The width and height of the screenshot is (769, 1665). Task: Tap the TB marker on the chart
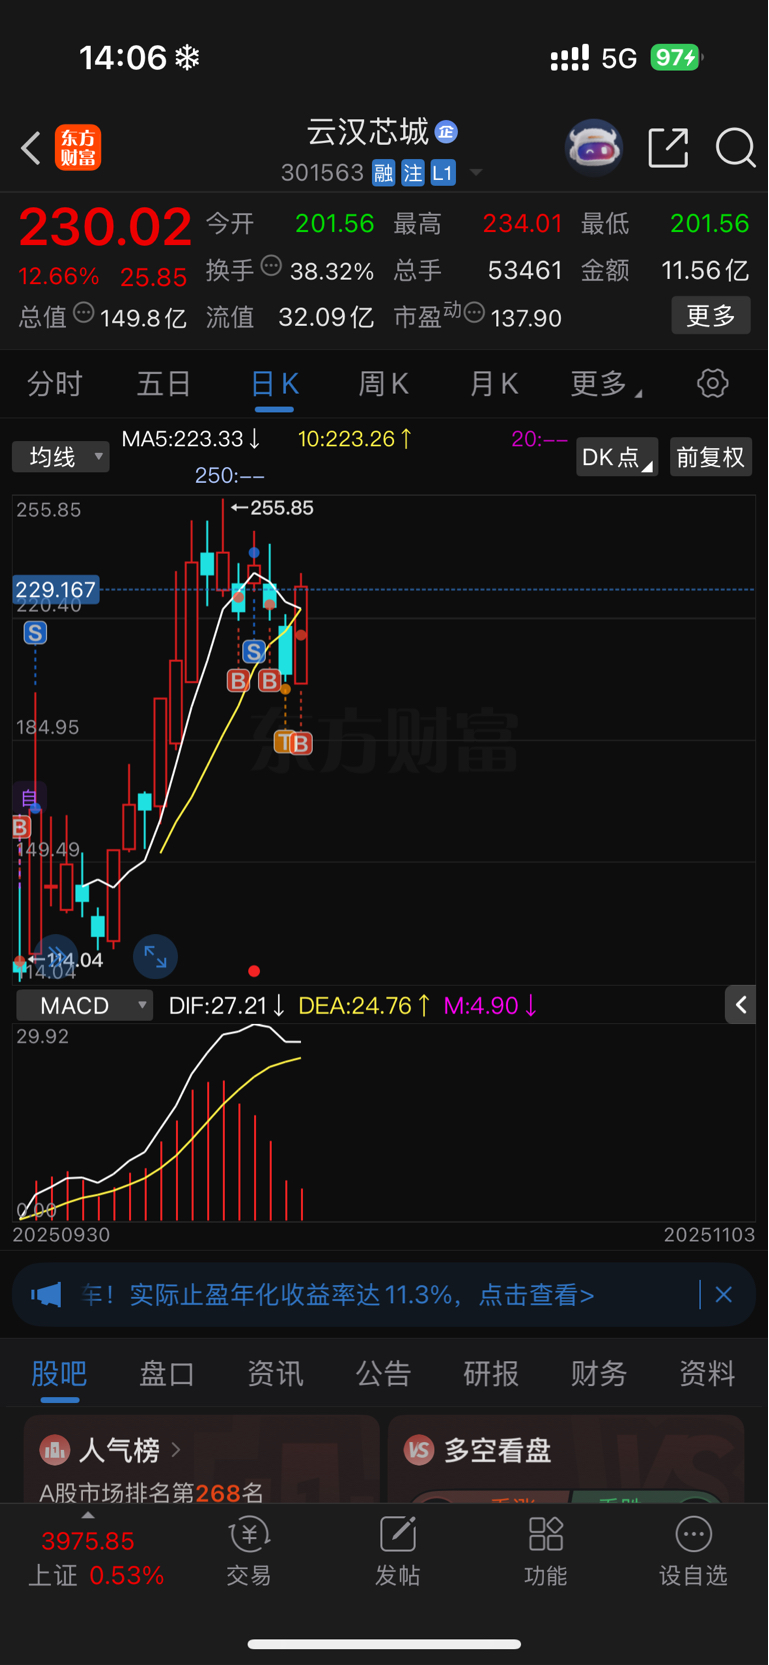[x=293, y=743]
